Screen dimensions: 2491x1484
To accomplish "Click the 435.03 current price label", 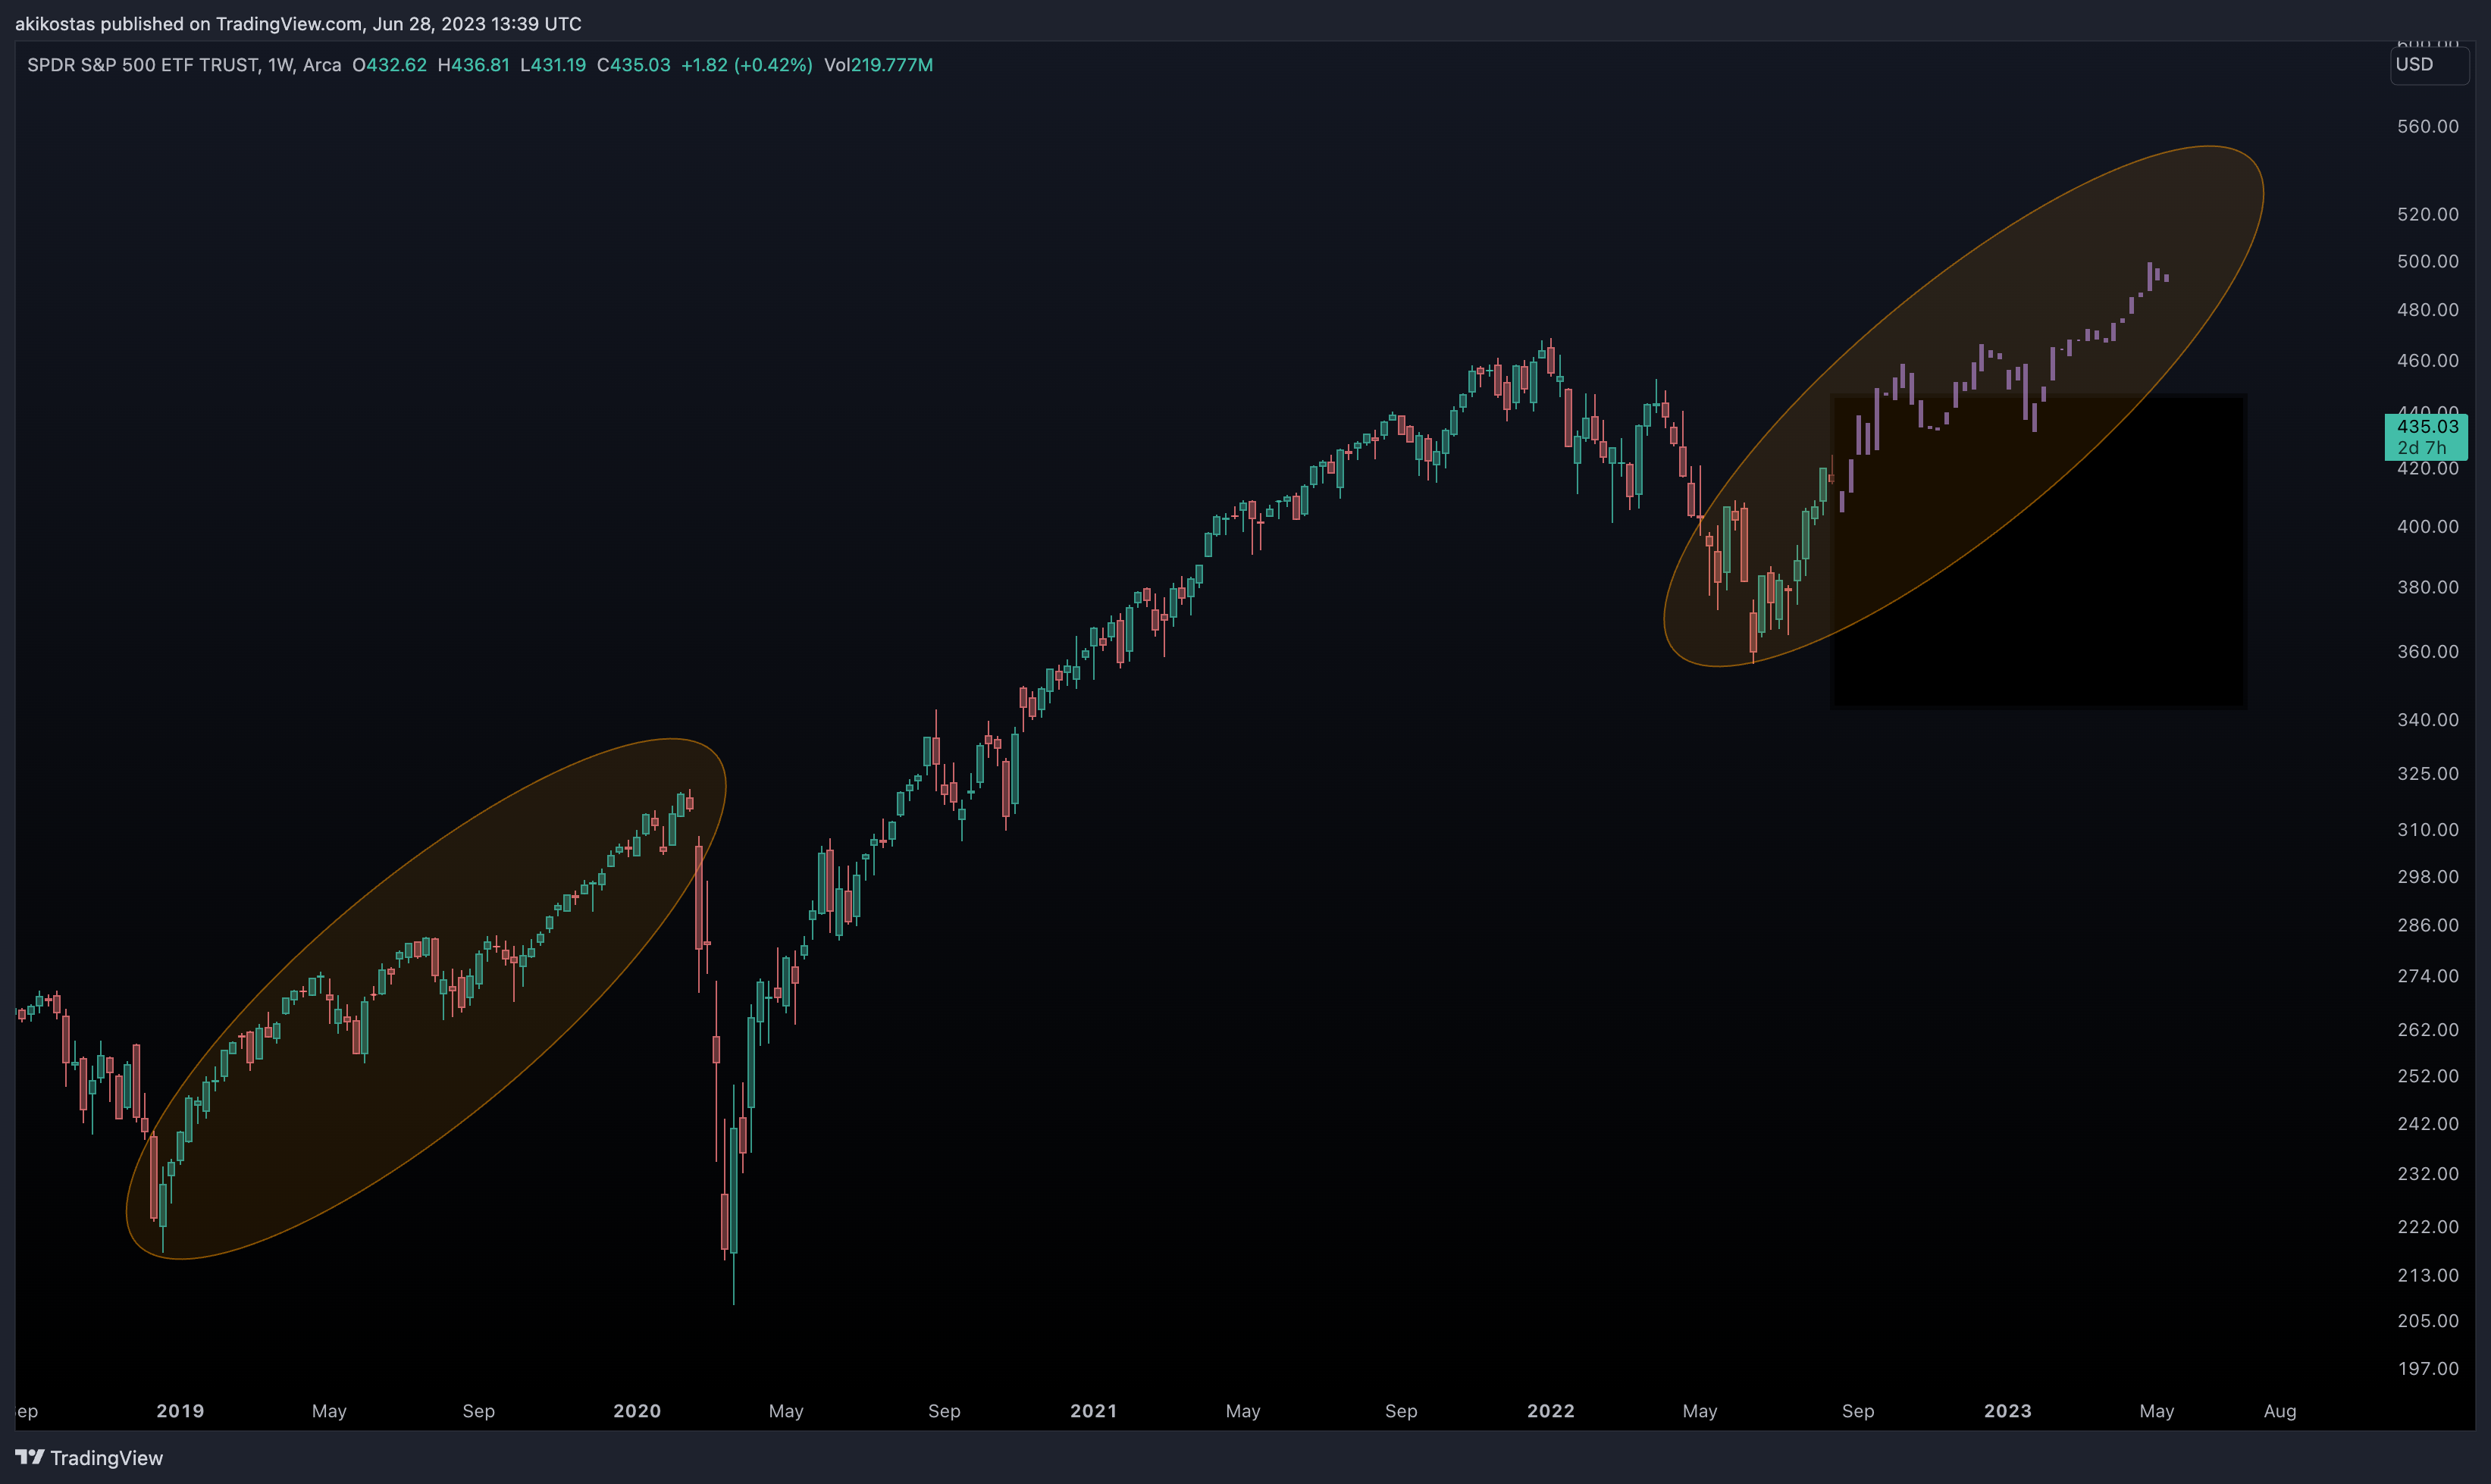I will point(2427,426).
